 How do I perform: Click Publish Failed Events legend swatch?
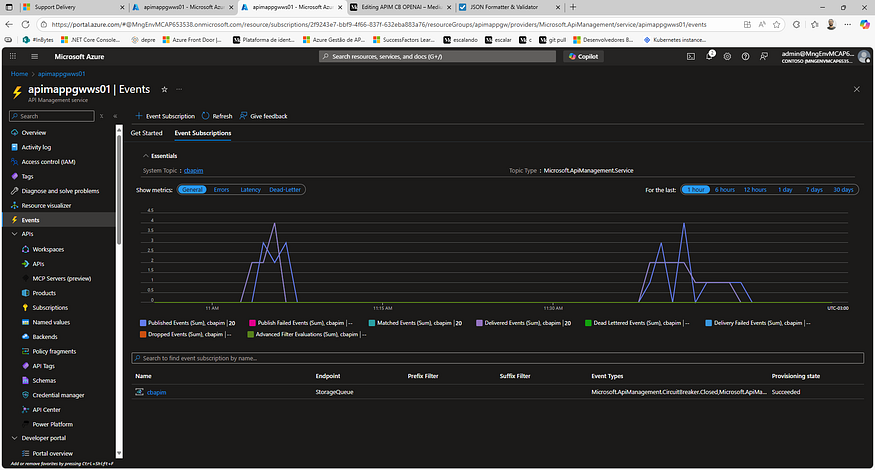pos(252,323)
